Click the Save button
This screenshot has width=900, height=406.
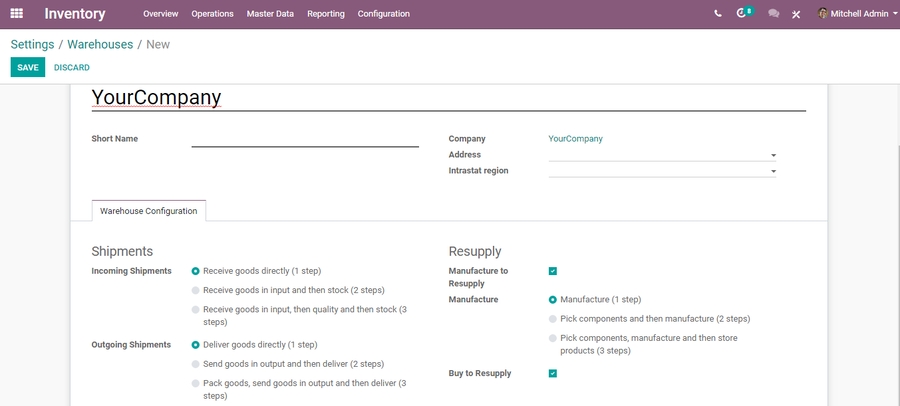[x=28, y=67]
